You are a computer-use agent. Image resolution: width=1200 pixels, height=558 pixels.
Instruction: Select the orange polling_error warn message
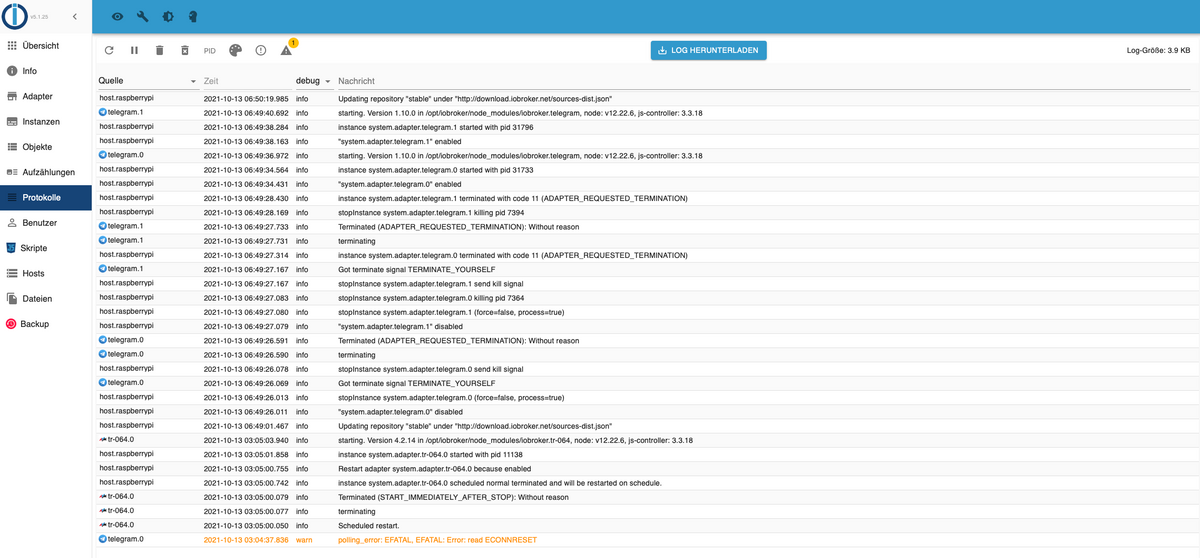tap(437, 540)
